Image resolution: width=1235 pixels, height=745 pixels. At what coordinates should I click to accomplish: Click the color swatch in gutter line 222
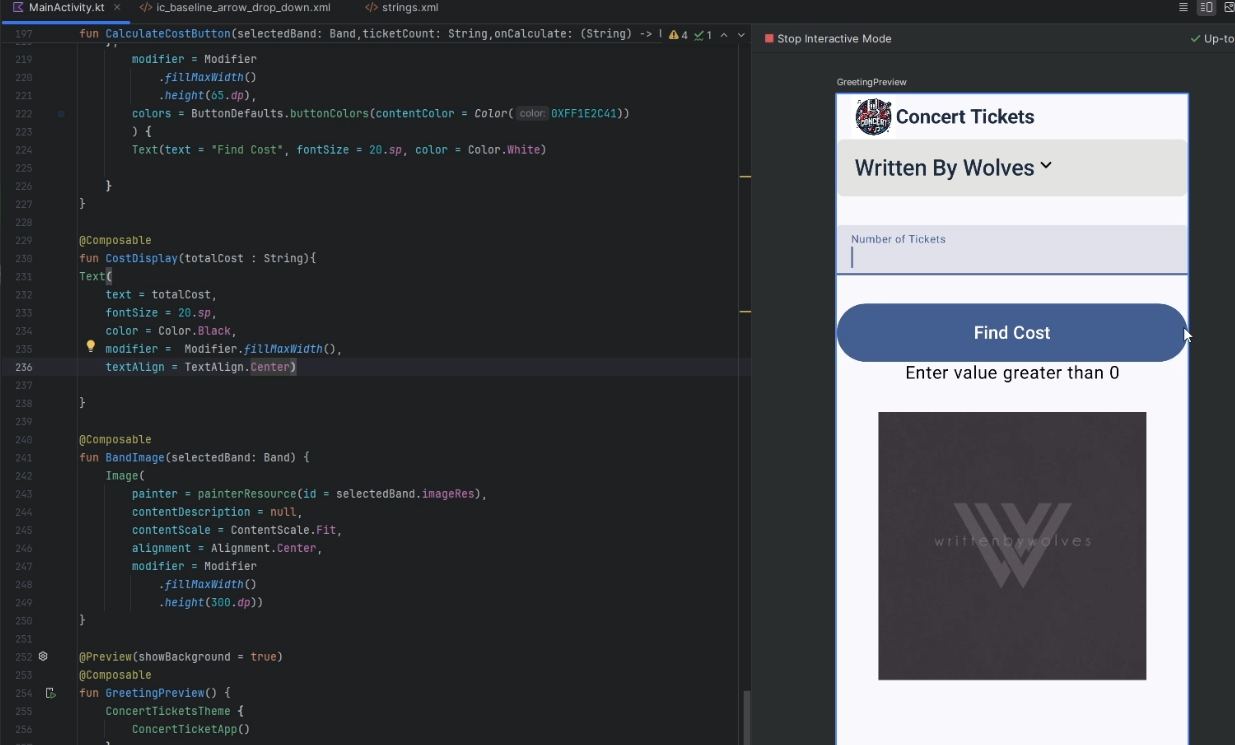[61, 114]
